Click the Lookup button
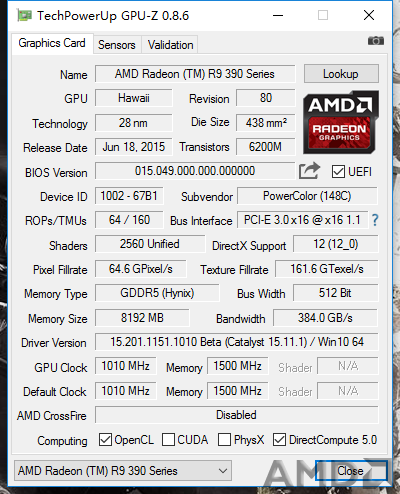This screenshot has height=494, width=400. click(341, 74)
